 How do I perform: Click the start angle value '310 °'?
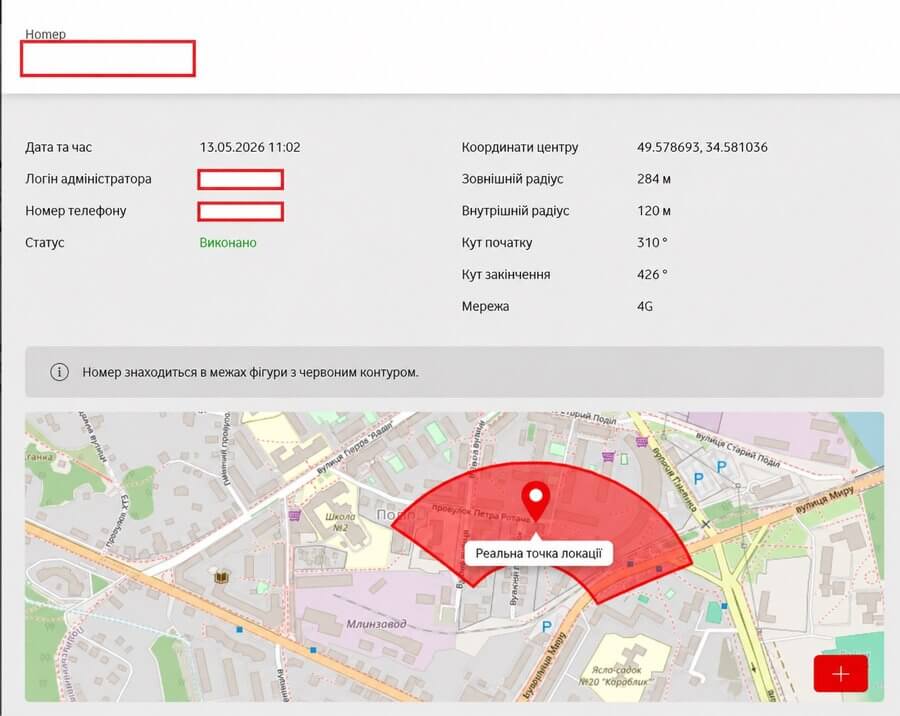click(x=652, y=242)
